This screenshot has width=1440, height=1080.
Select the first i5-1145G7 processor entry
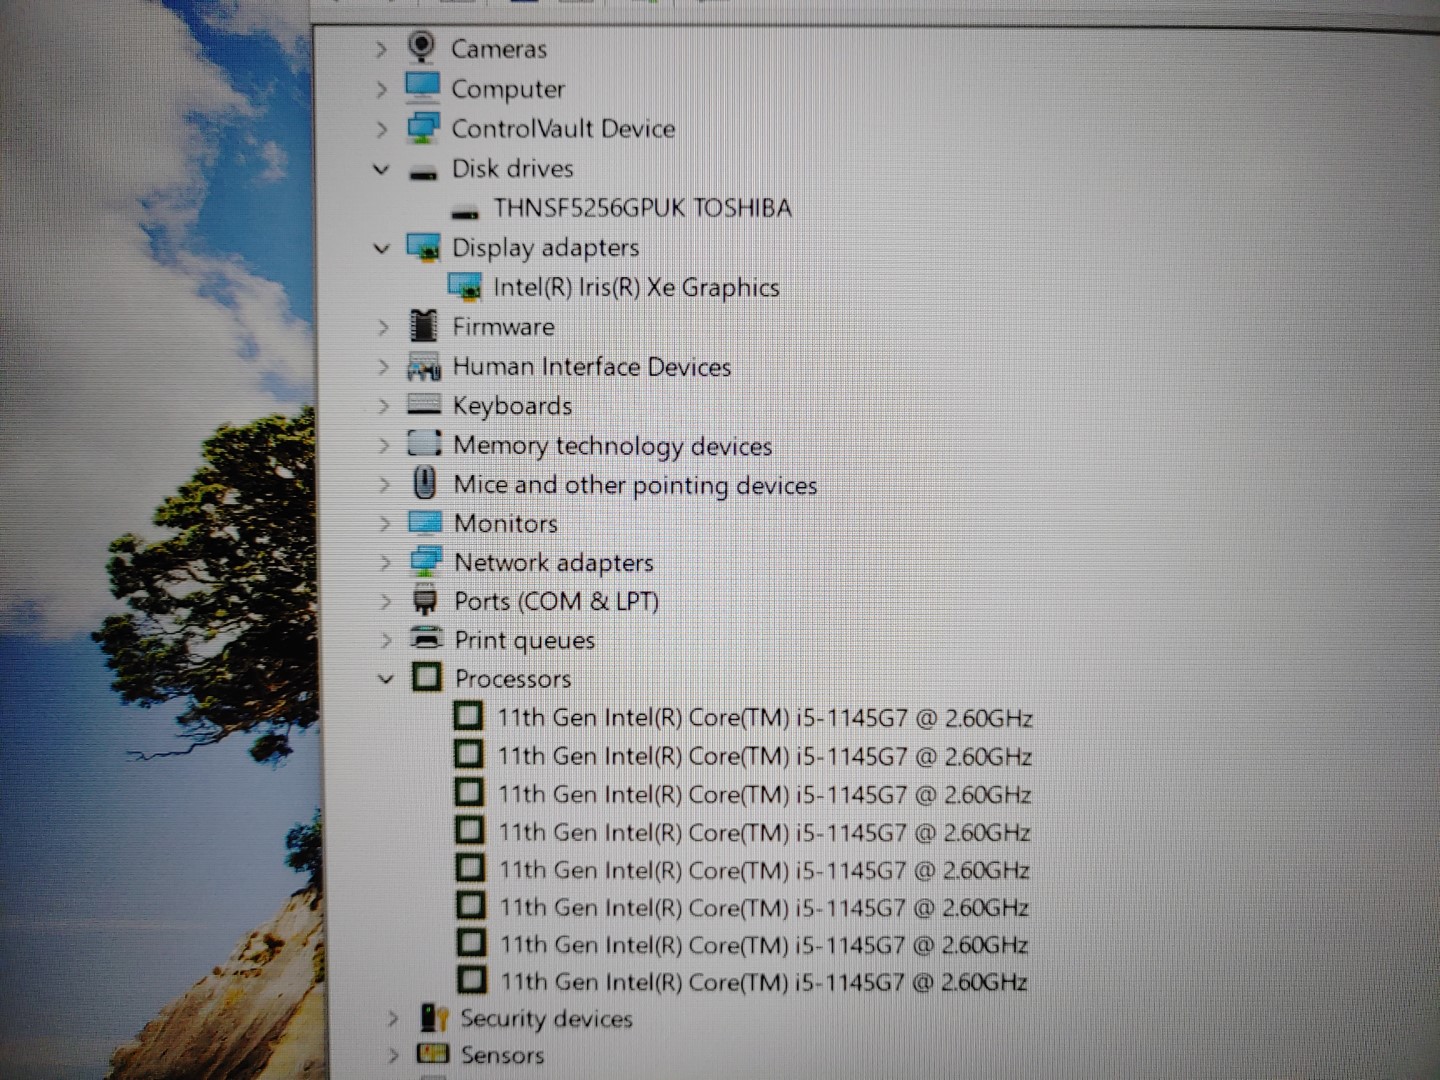click(x=764, y=718)
